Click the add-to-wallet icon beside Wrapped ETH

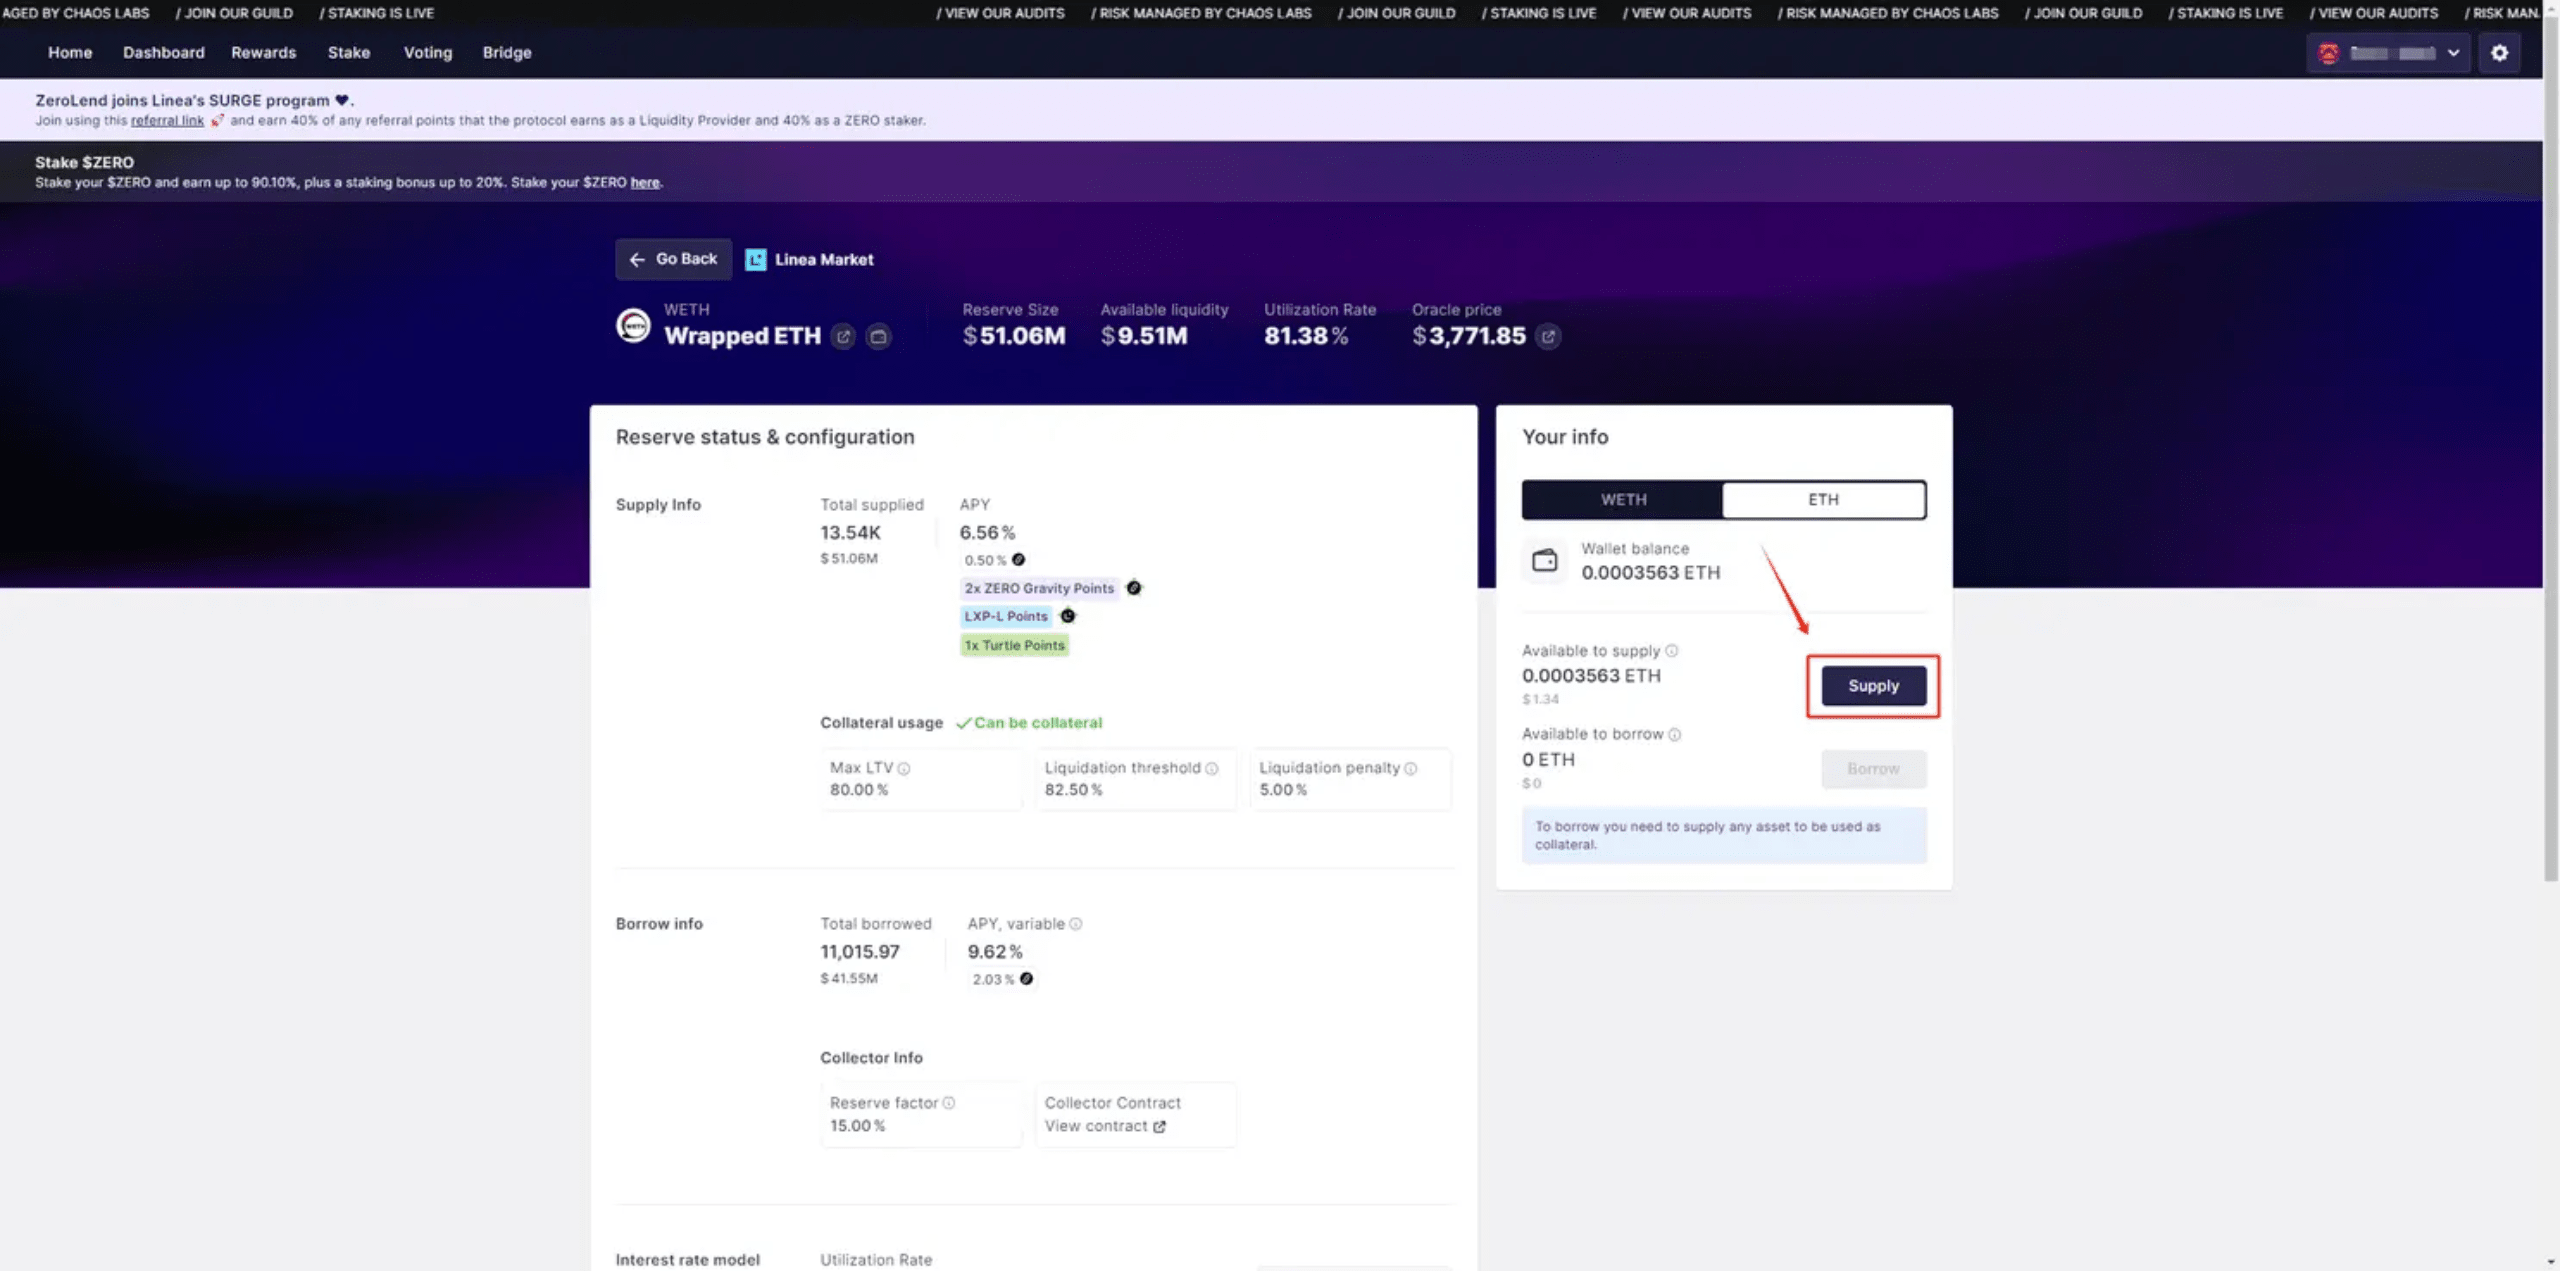pos(878,337)
